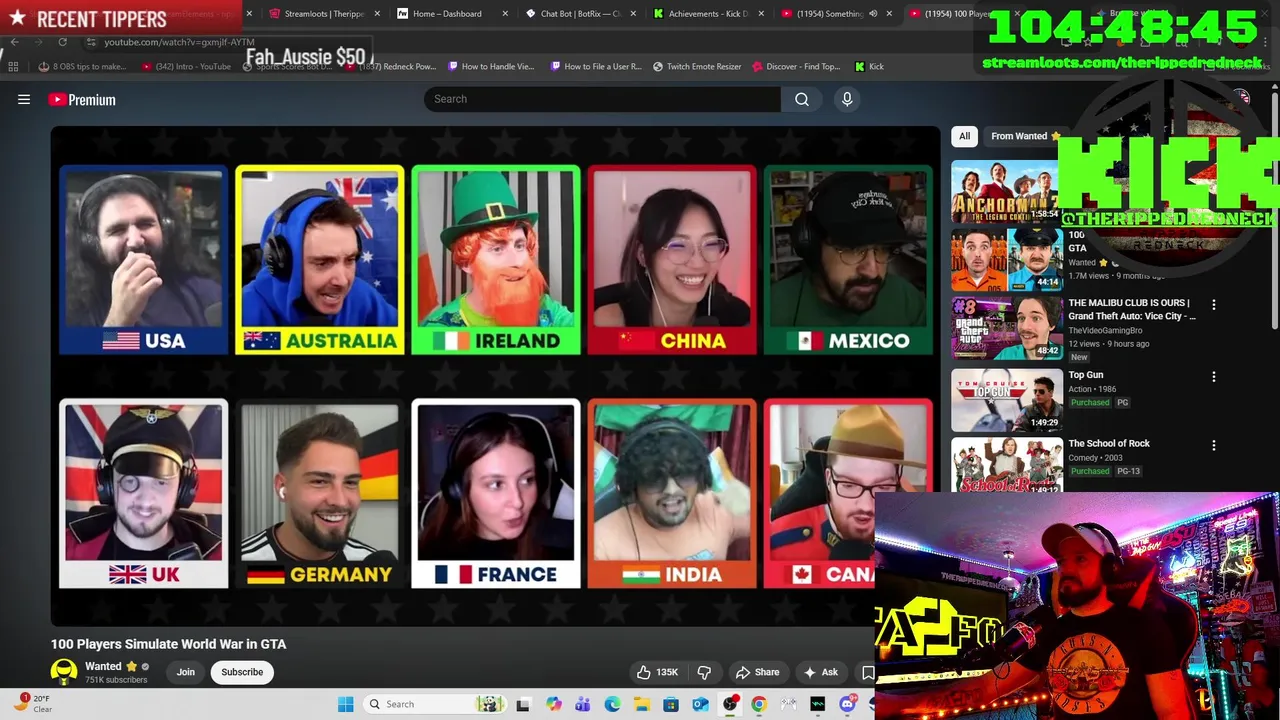Open Microsoft Store from the taskbar

point(671,704)
